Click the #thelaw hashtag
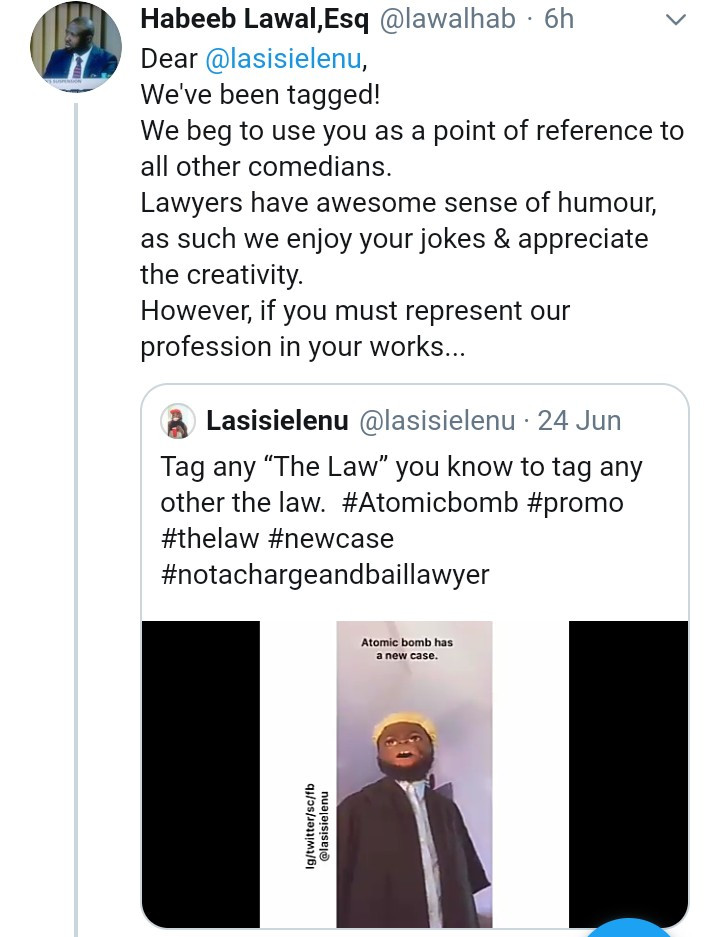This screenshot has height=937, width=720. [209, 538]
